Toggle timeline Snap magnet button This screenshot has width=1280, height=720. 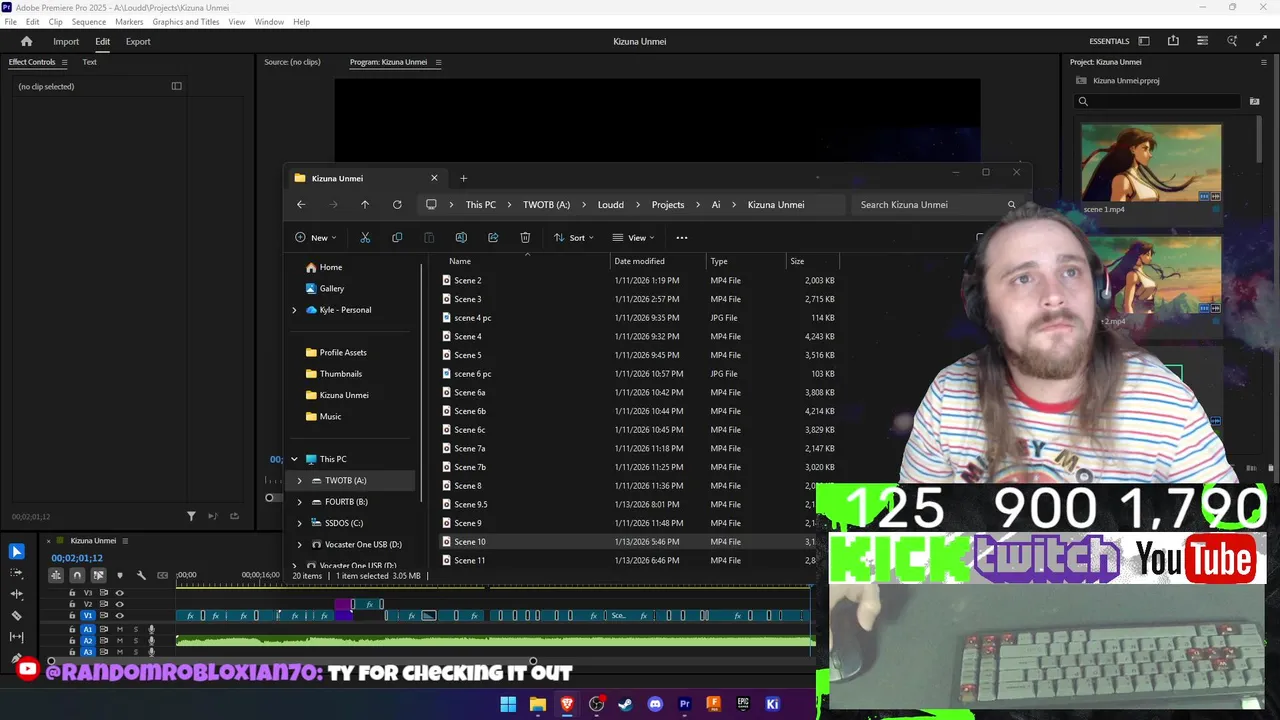pos(77,575)
